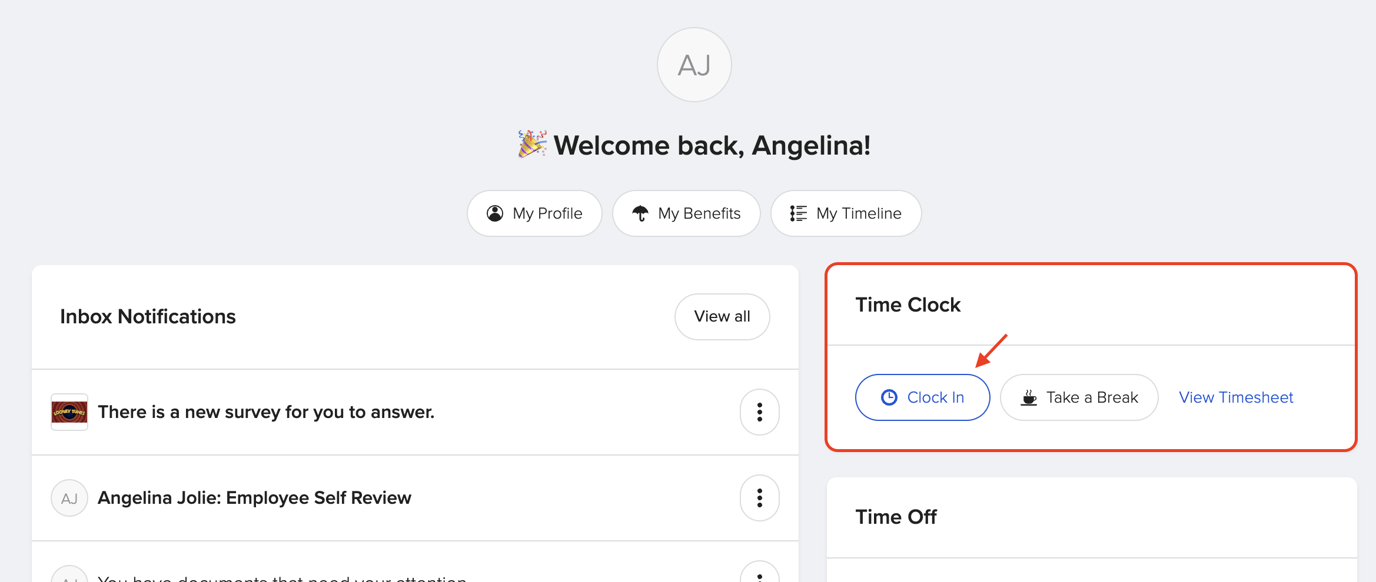The width and height of the screenshot is (1376, 582).
Task: Click the AJ avatar next to Employee Self Review
Action: [x=68, y=497]
